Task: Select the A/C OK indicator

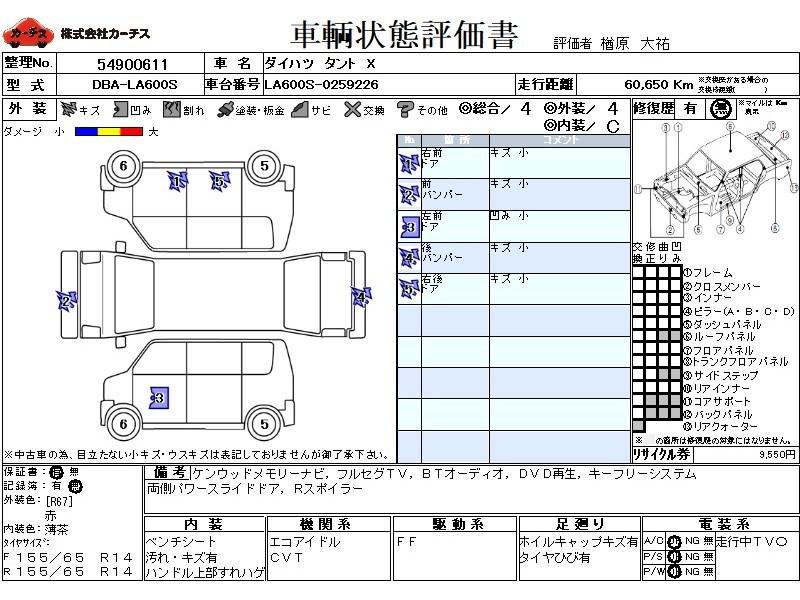Action: pyautogui.click(x=674, y=541)
